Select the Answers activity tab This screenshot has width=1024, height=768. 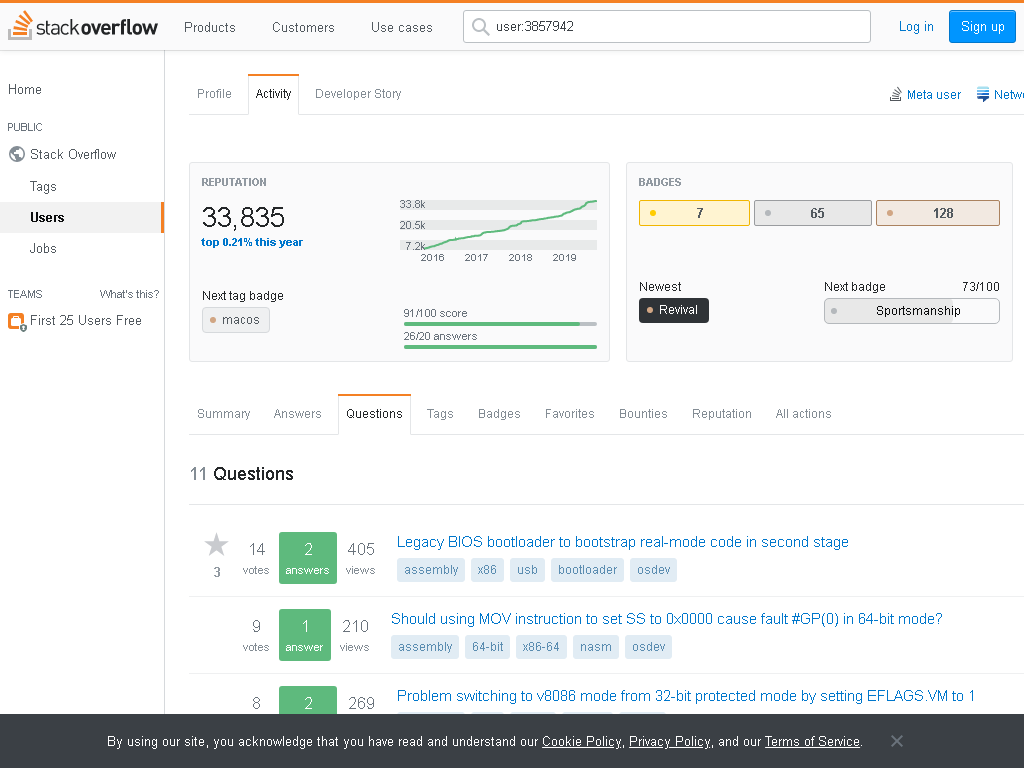[297, 414]
